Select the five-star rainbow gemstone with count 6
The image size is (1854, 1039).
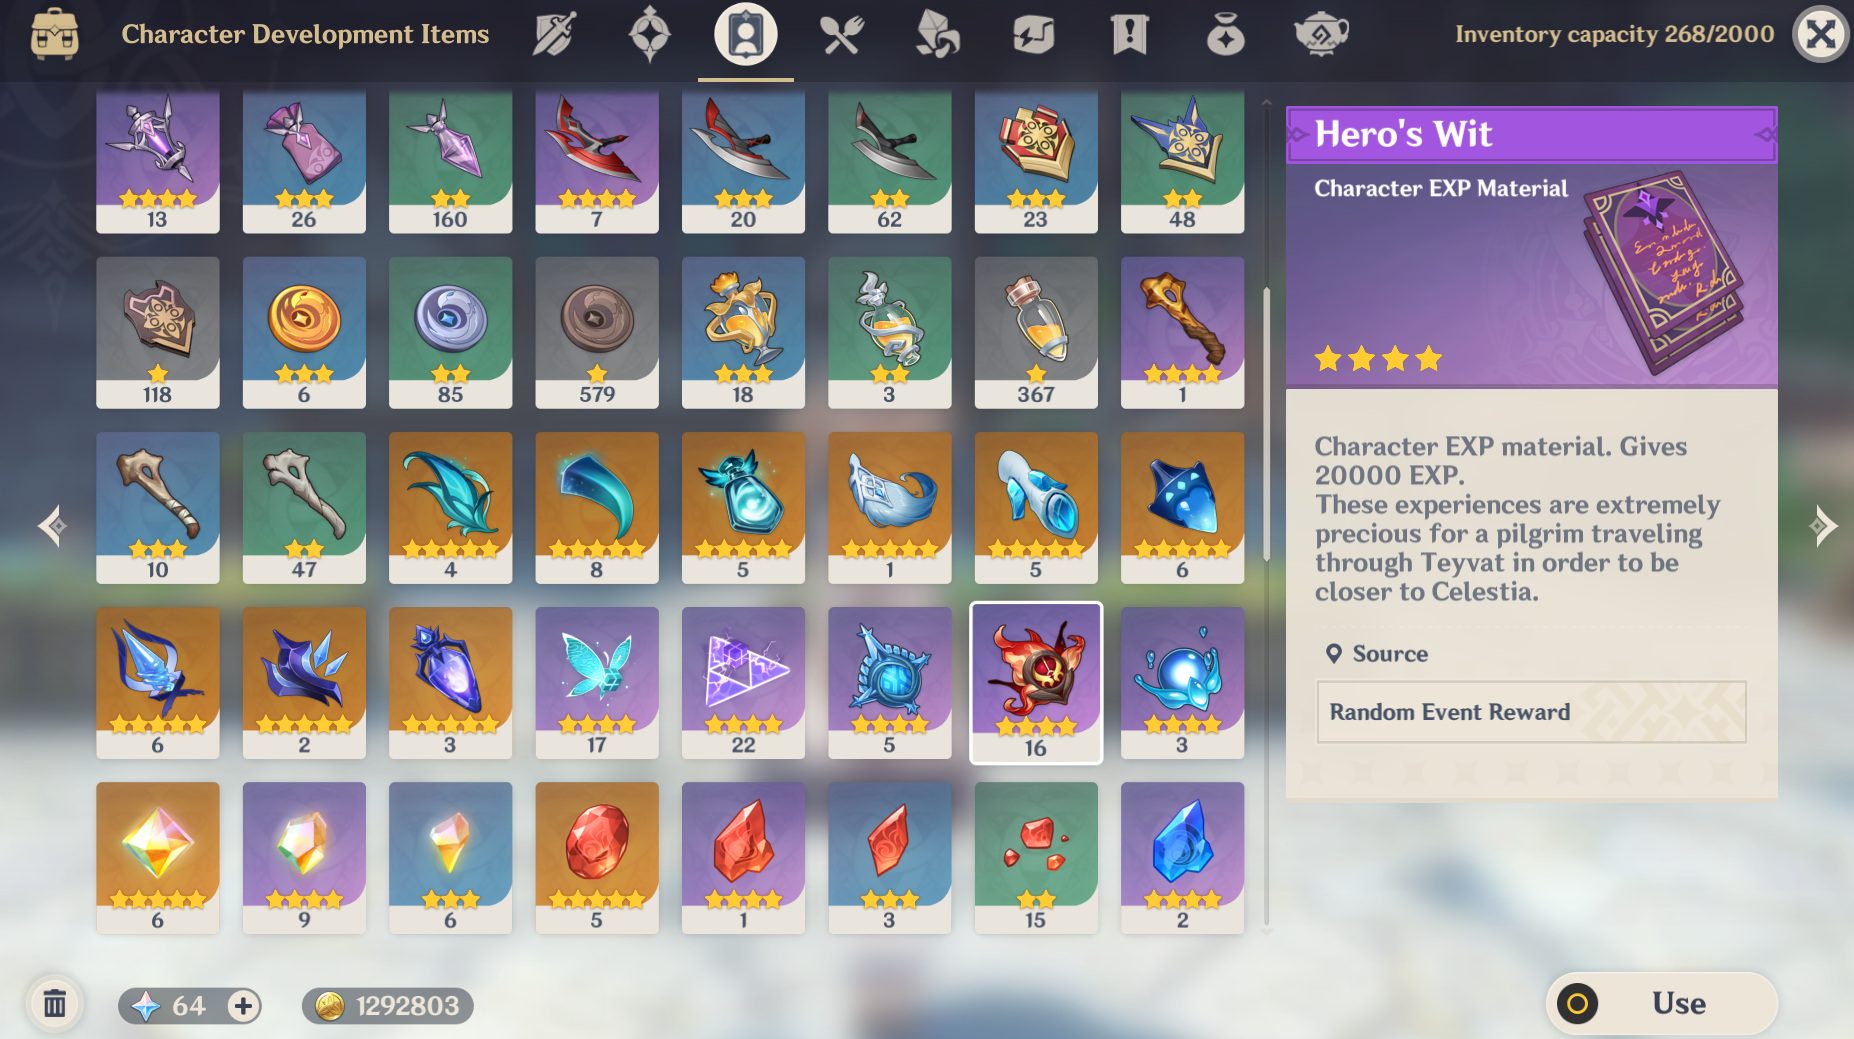tap(158, 857)
